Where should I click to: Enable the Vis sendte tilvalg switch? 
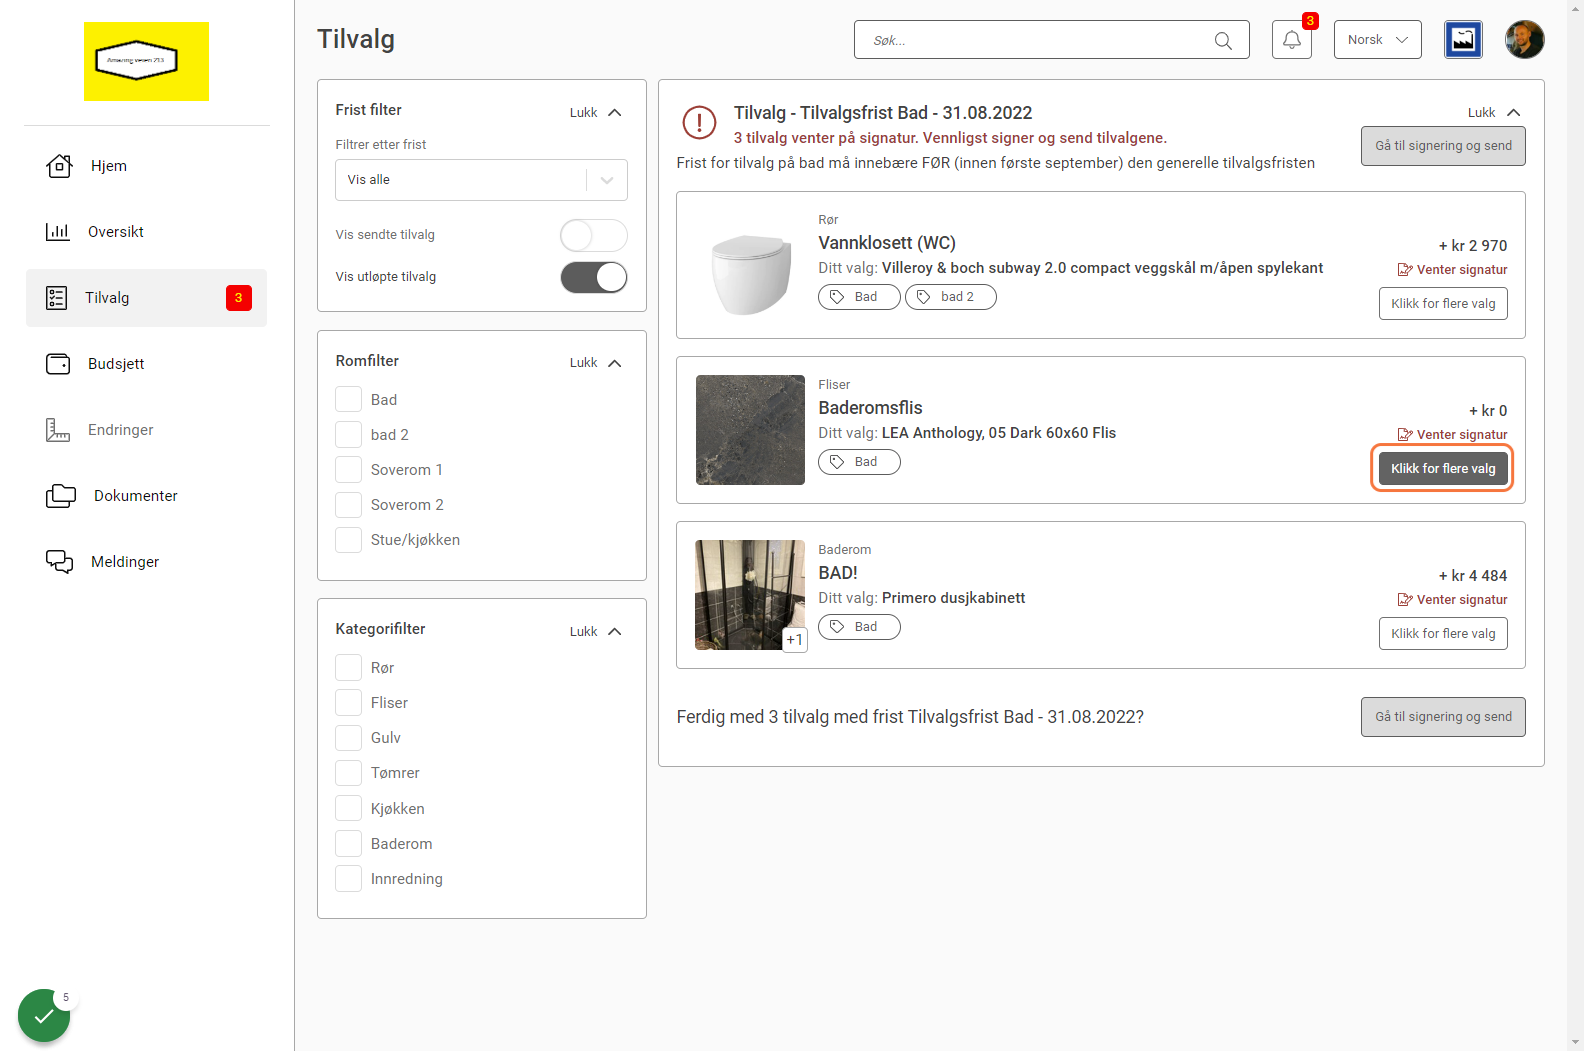point(594,235)
